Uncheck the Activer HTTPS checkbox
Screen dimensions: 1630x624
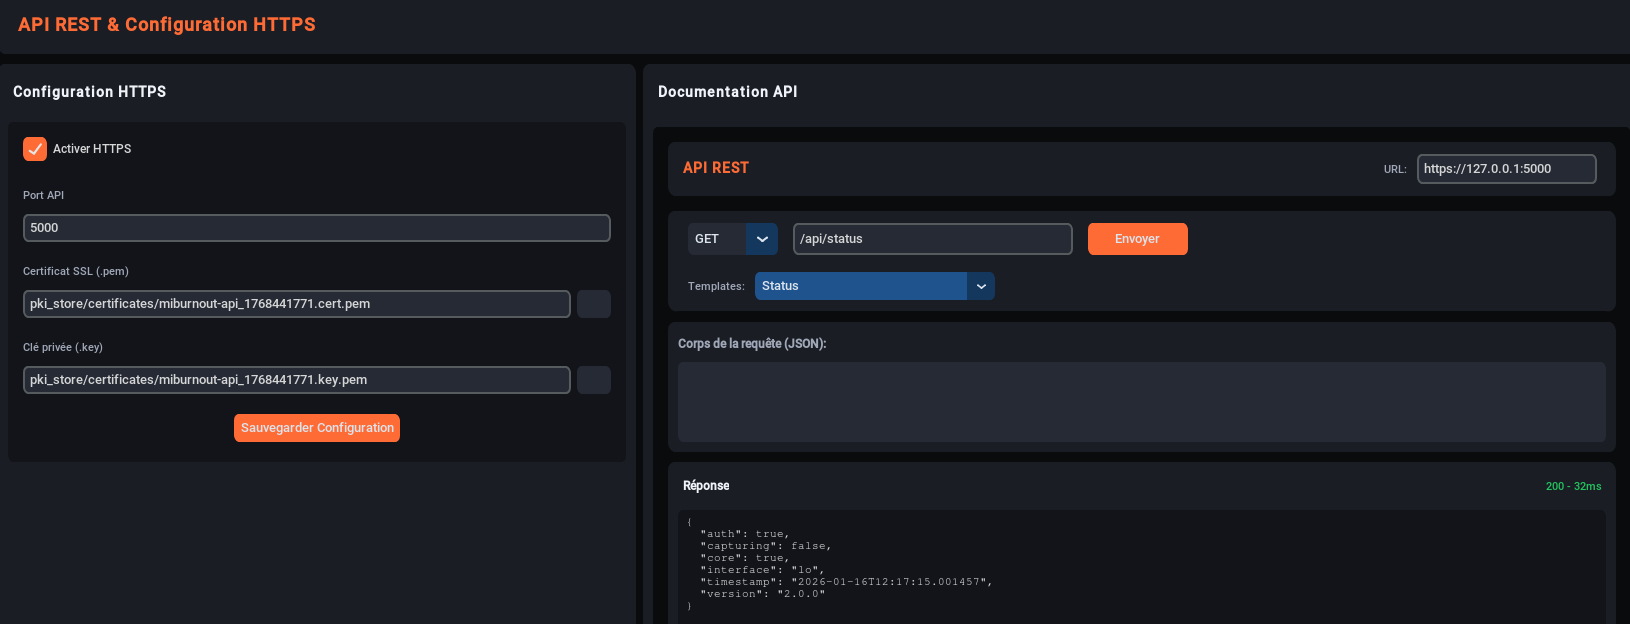[35, 149]
